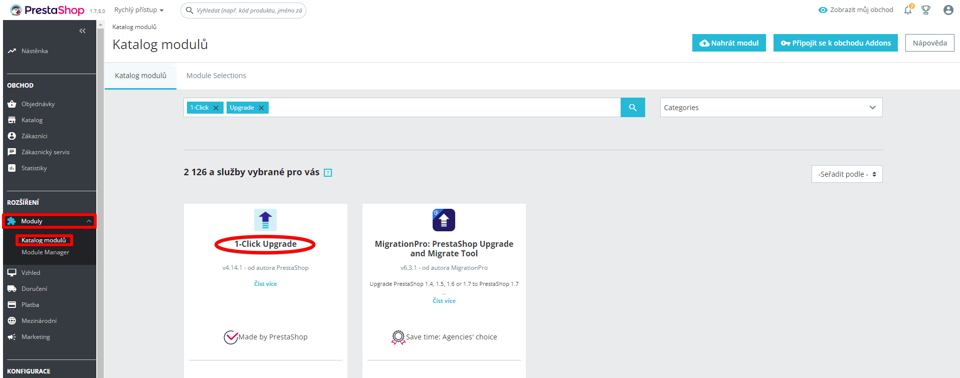Remove the 1-Click search tag

point(216,108)
